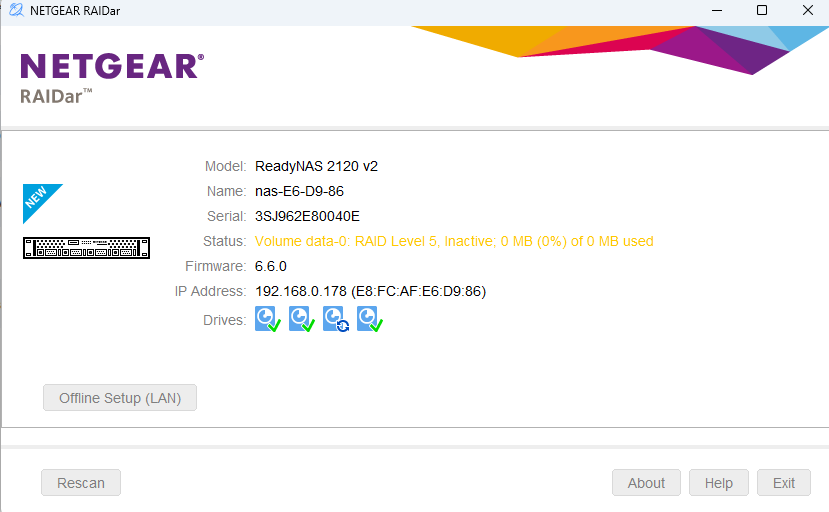Minimize the RAIDar window

click(717, 10)
